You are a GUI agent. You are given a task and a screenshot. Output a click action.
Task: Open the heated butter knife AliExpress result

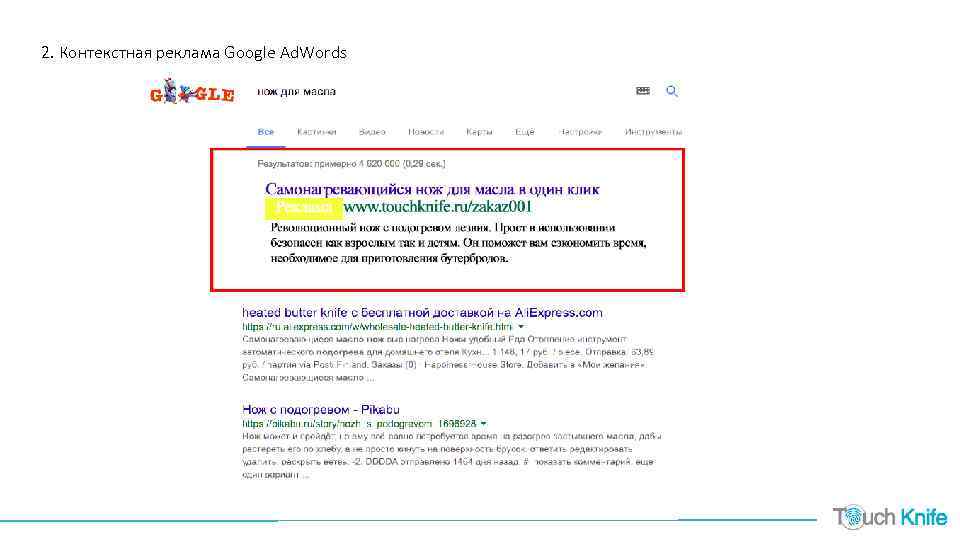pos(422,313)
